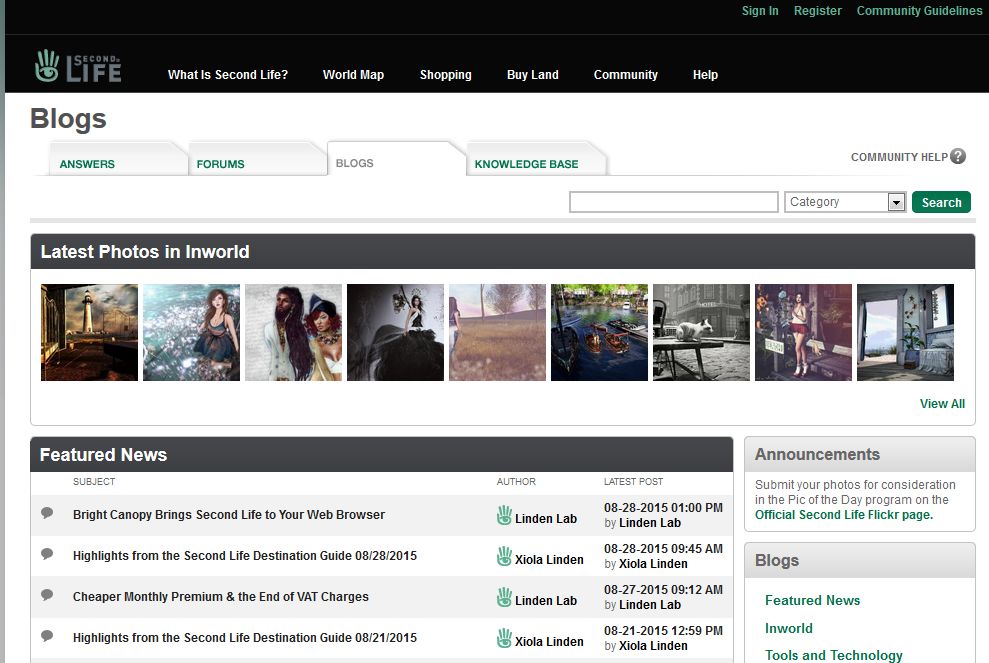
Task: Open the lighthouse photo thumbnail
Action: point(89,332)
